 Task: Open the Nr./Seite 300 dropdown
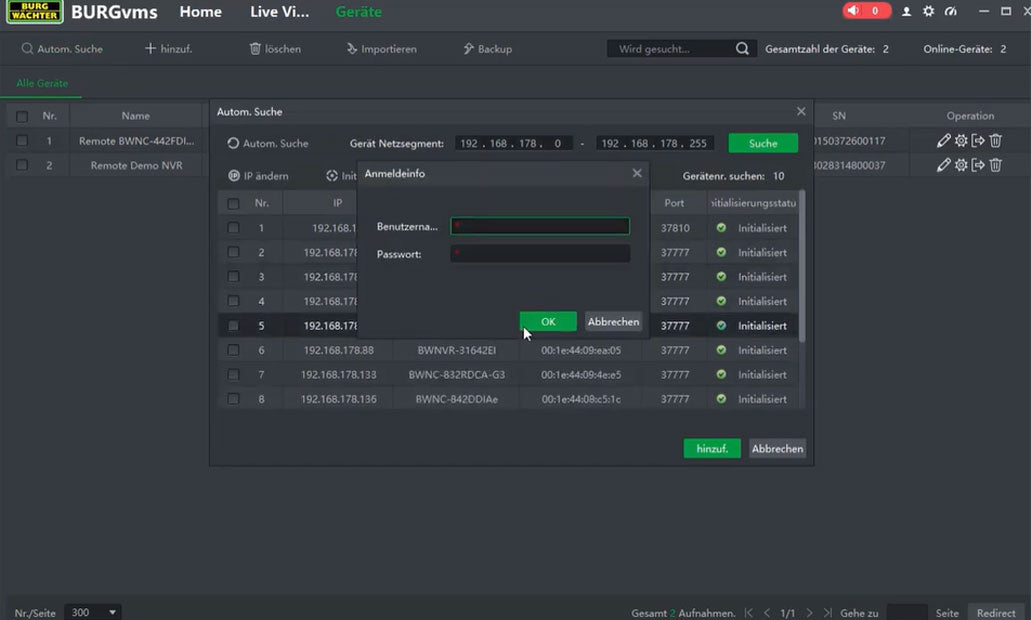(92, 612)
